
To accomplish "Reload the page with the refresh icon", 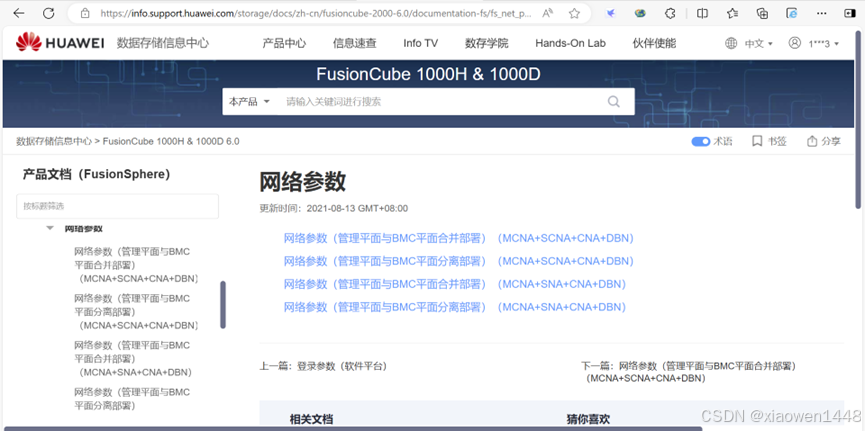I will coord(49,13).
